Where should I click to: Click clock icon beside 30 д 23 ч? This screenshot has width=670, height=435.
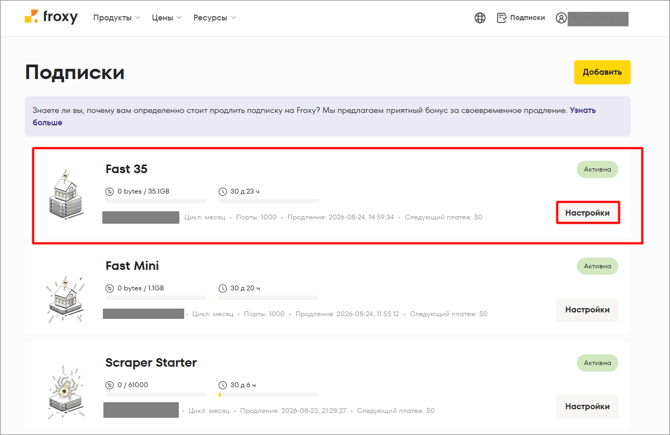pos(223,191)
